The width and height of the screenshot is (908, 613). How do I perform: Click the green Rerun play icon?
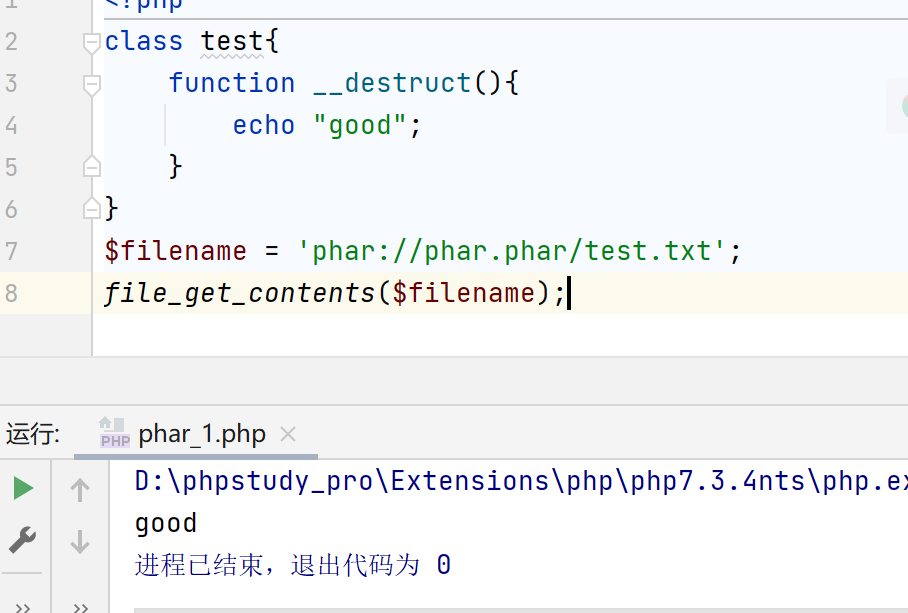click(23, 489)
